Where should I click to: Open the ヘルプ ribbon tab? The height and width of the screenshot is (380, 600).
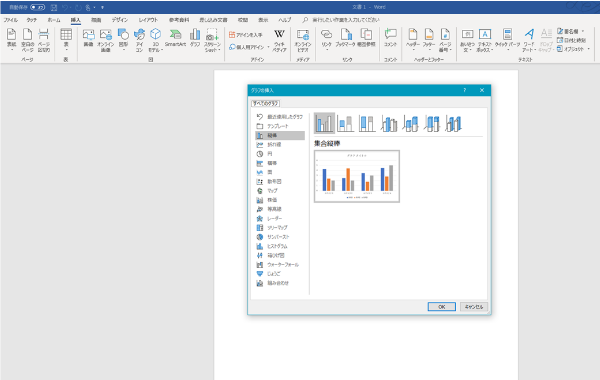pyautogui.click(x=285, y=20)
